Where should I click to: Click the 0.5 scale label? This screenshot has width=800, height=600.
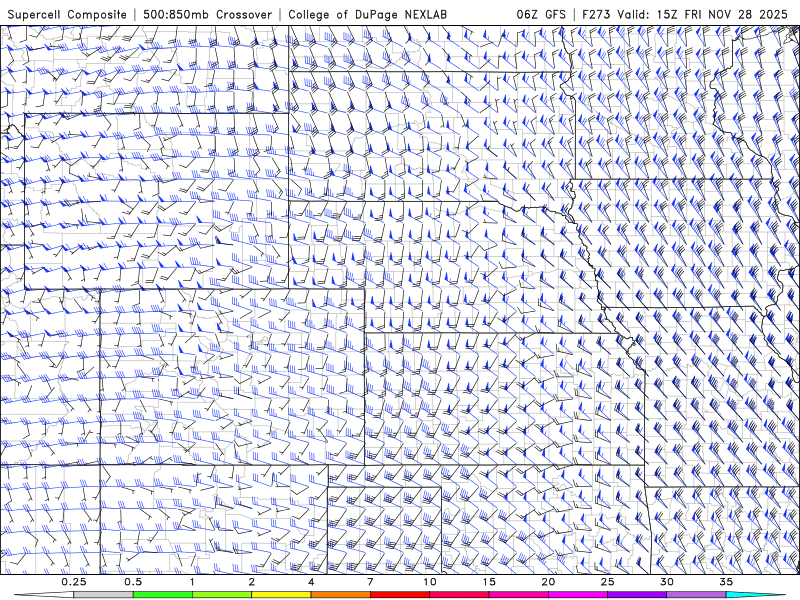[133, 582]
